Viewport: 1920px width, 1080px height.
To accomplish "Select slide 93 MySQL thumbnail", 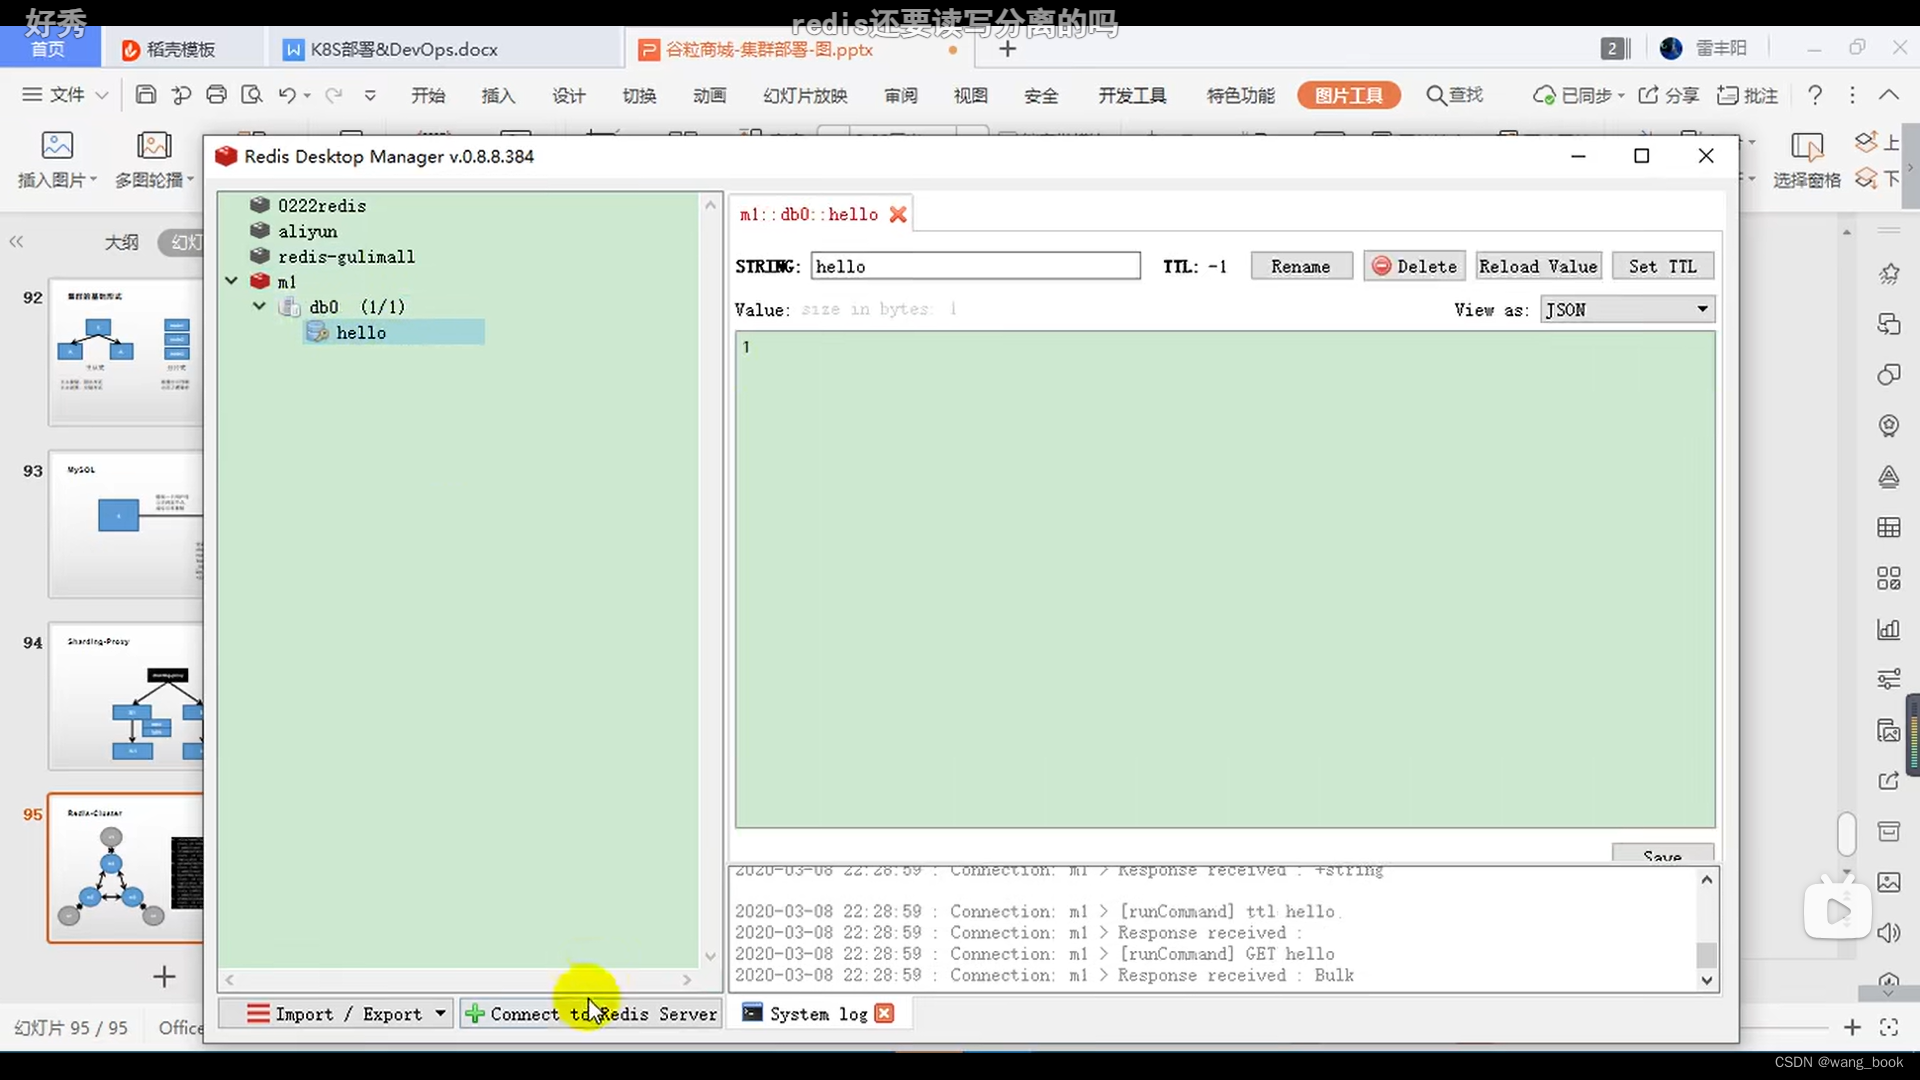I will click(126, 524).
